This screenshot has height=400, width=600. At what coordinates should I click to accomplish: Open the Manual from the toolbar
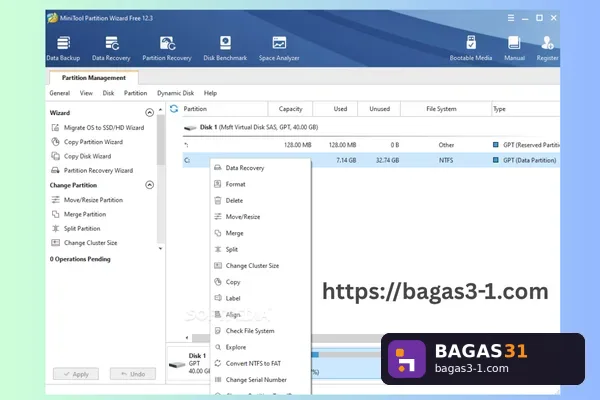coord(514,49)
